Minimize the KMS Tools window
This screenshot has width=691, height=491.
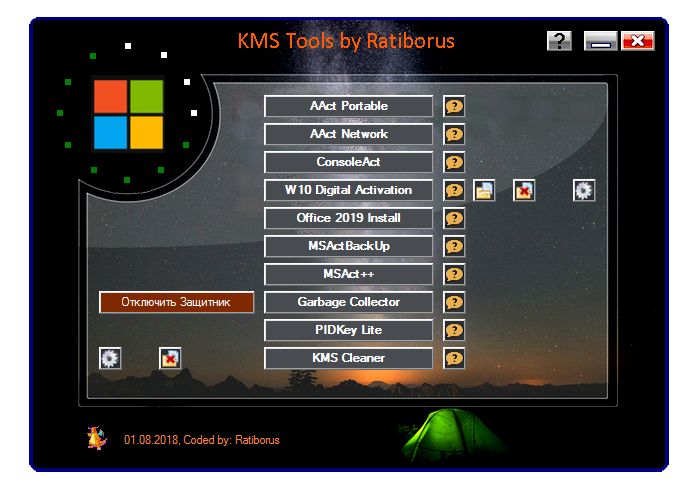click(600, 41)
